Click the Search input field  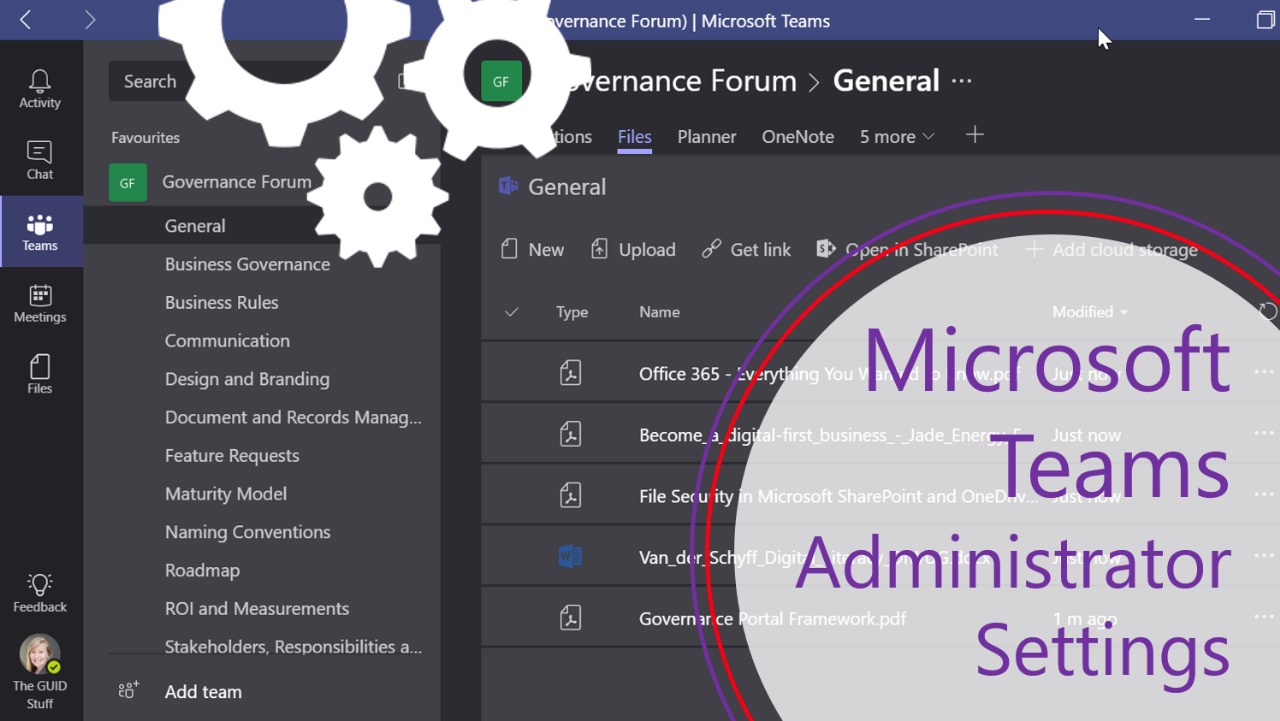point(150,82)
